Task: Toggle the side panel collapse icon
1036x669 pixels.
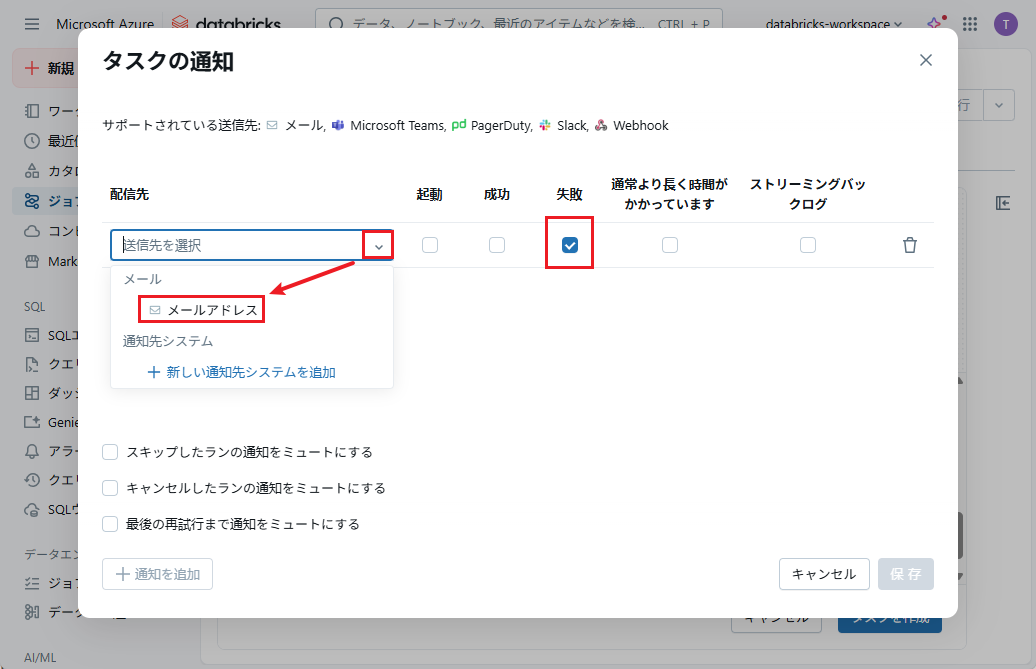Action: pos(1002,203)
